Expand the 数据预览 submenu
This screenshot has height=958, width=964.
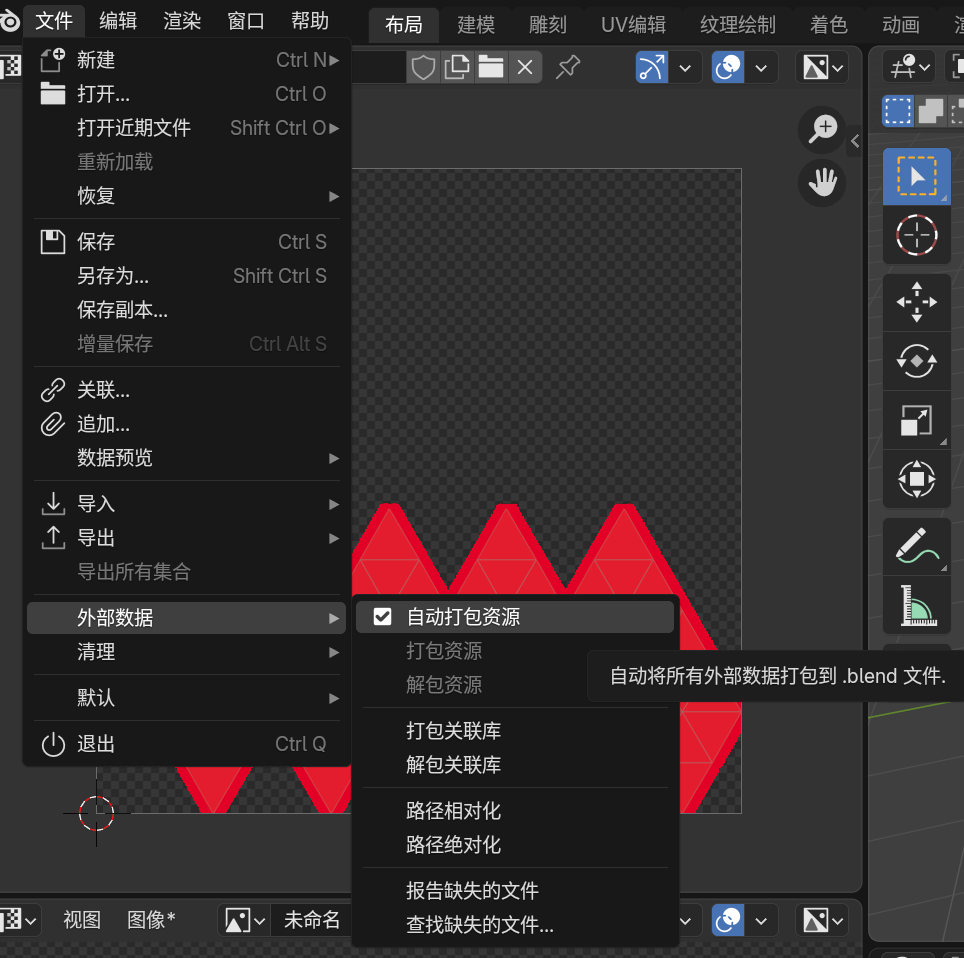[187, 457]
